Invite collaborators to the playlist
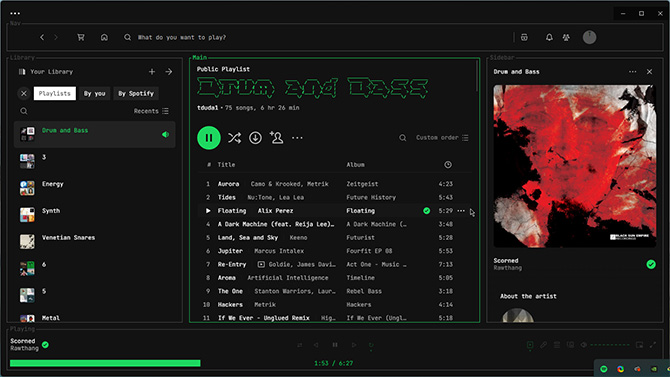The height and width of the screenshot is (377, 670). point(276,138)
